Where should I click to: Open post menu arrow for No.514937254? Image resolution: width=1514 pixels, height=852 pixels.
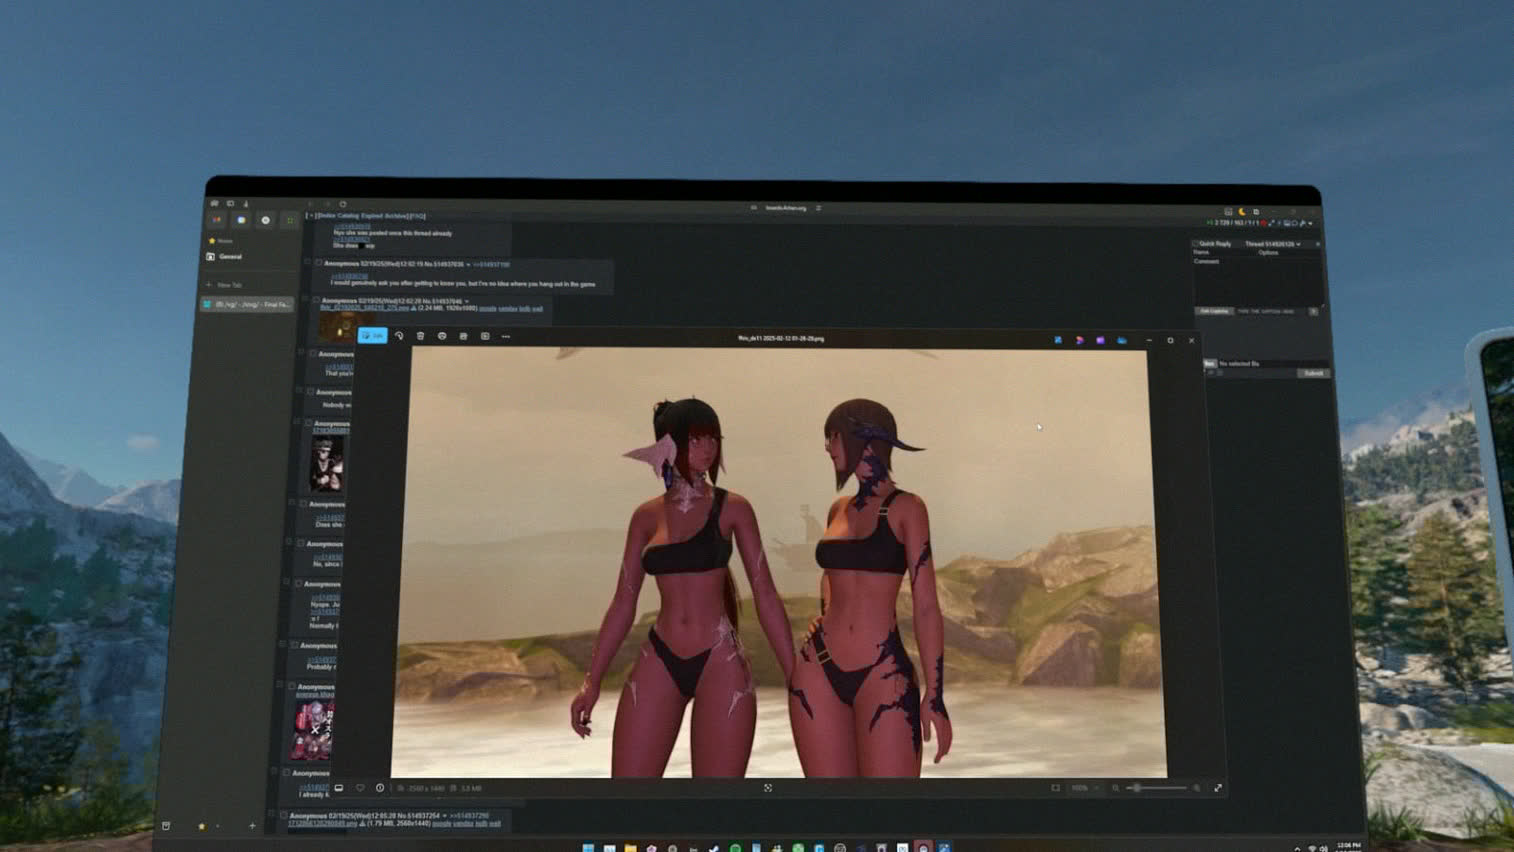444,816
